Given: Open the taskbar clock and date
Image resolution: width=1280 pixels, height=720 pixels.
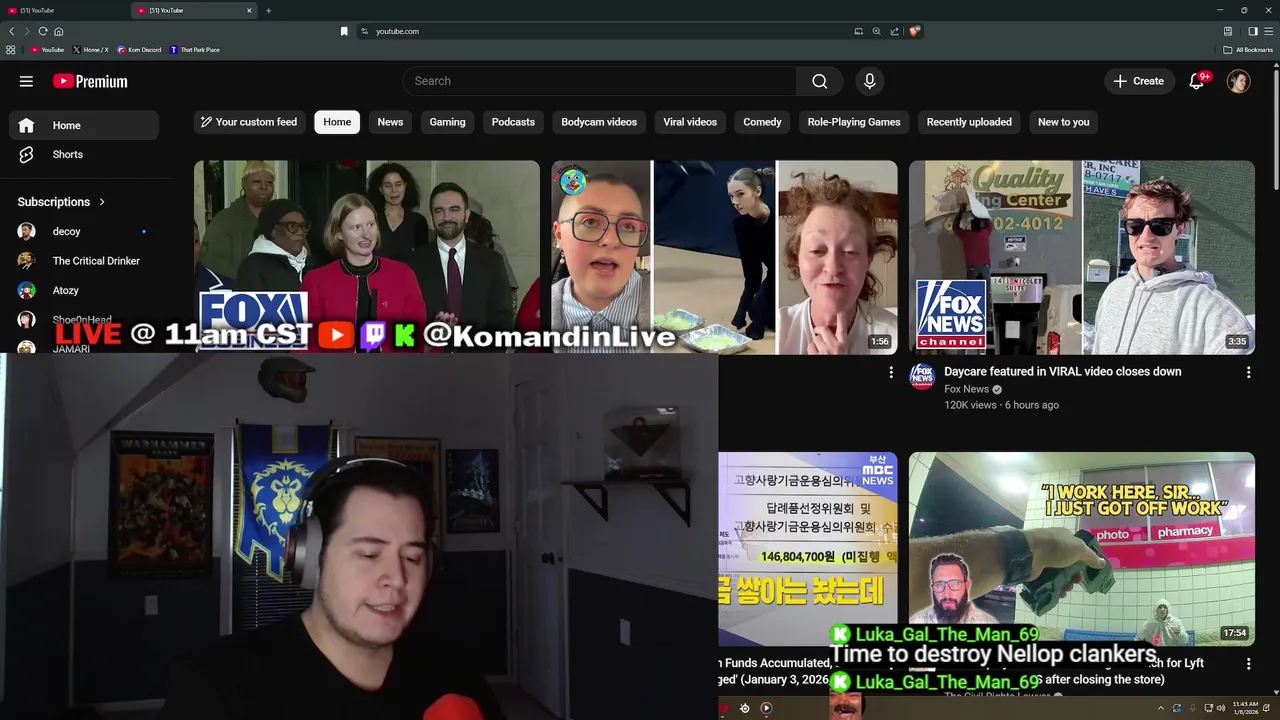Looking at the screenshot, I should 1246,708.
